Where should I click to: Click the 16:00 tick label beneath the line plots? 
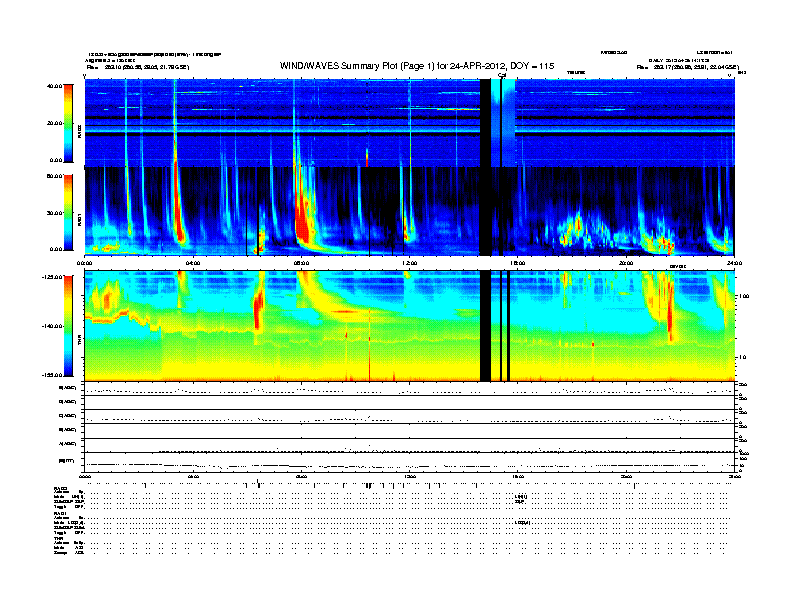518,476
